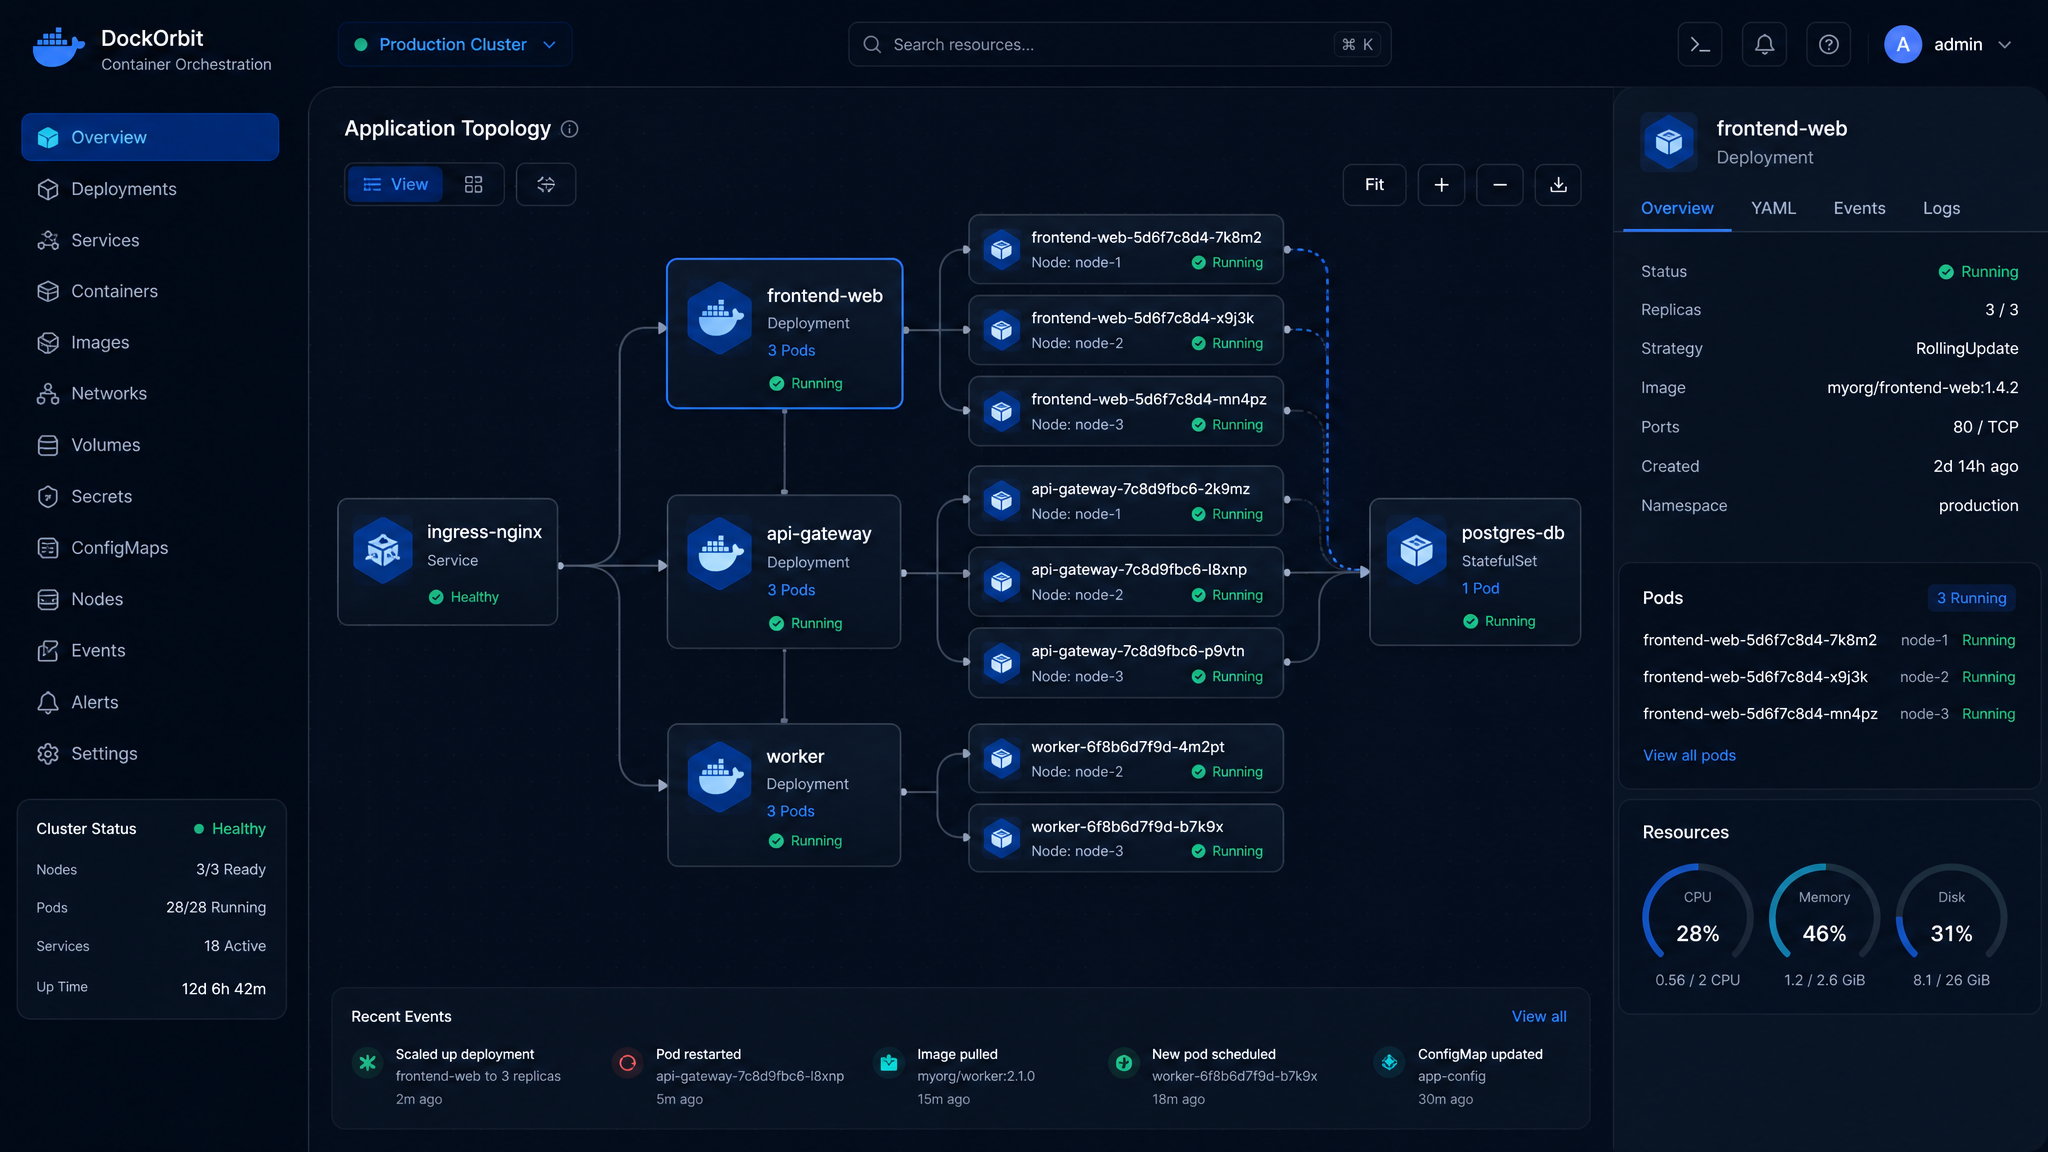Open the Images section
2048x1152 pixels.
[150, 342]
